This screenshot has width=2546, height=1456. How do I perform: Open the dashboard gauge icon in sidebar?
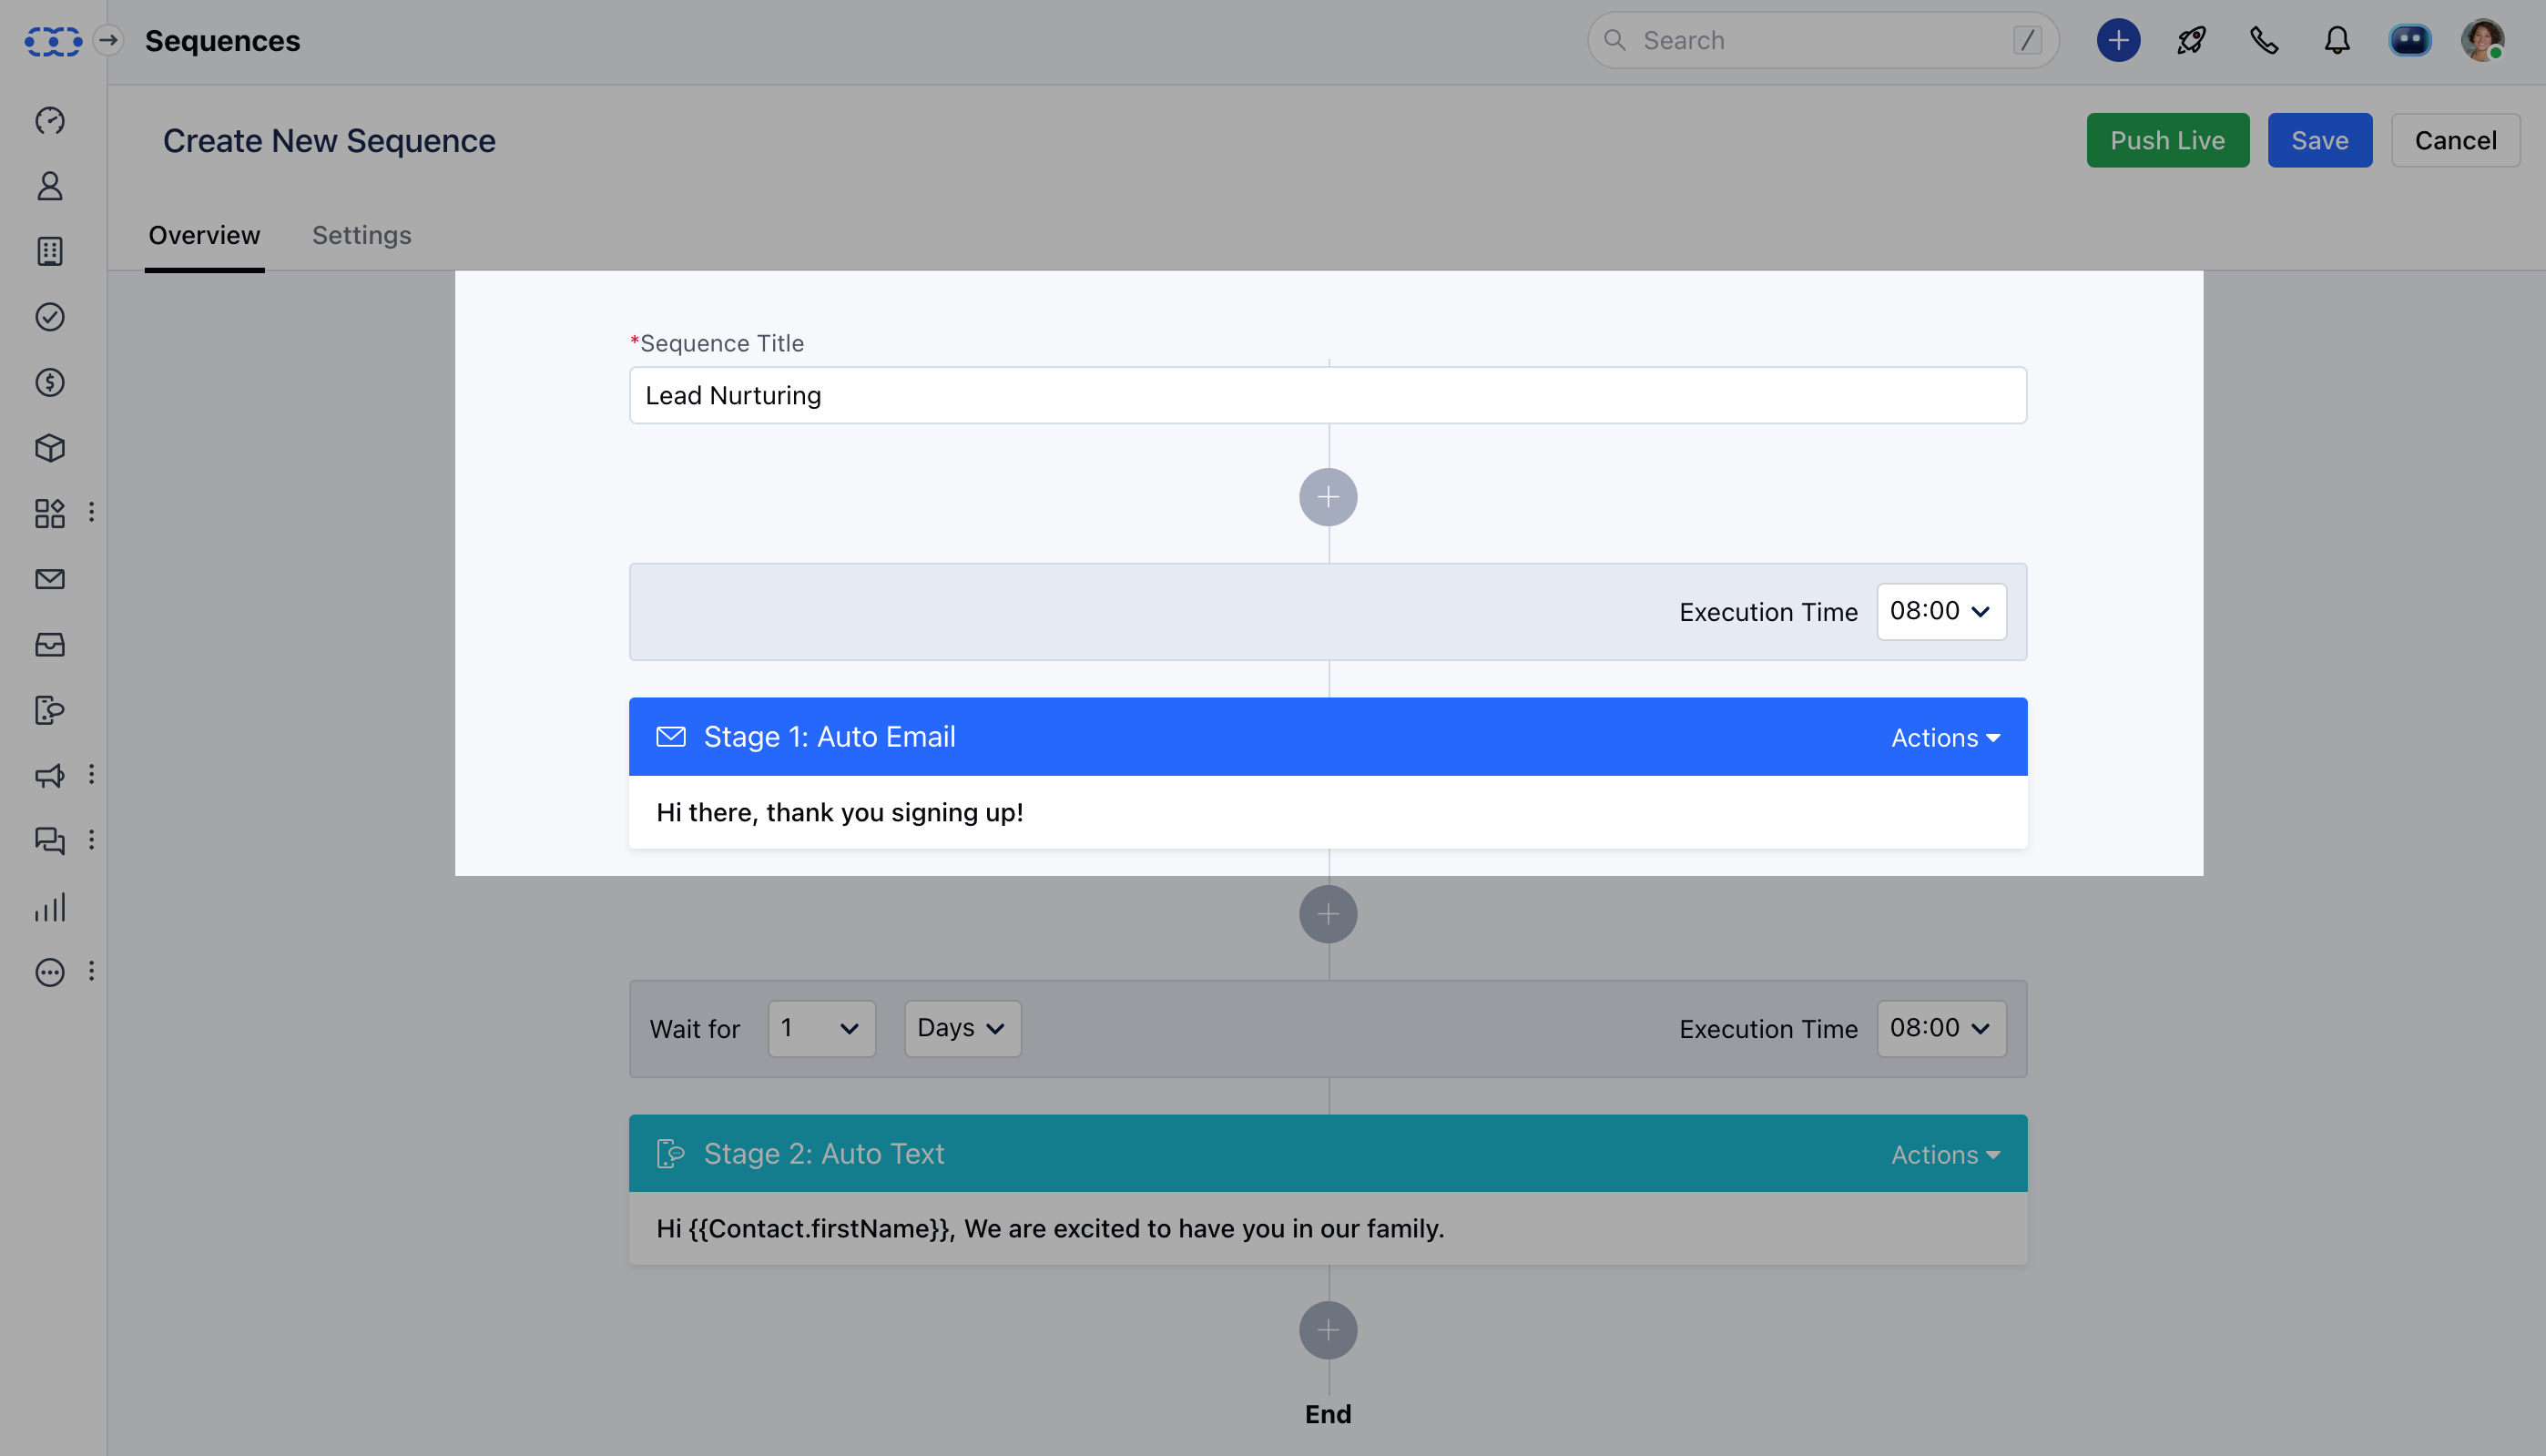tap(50, 120)
